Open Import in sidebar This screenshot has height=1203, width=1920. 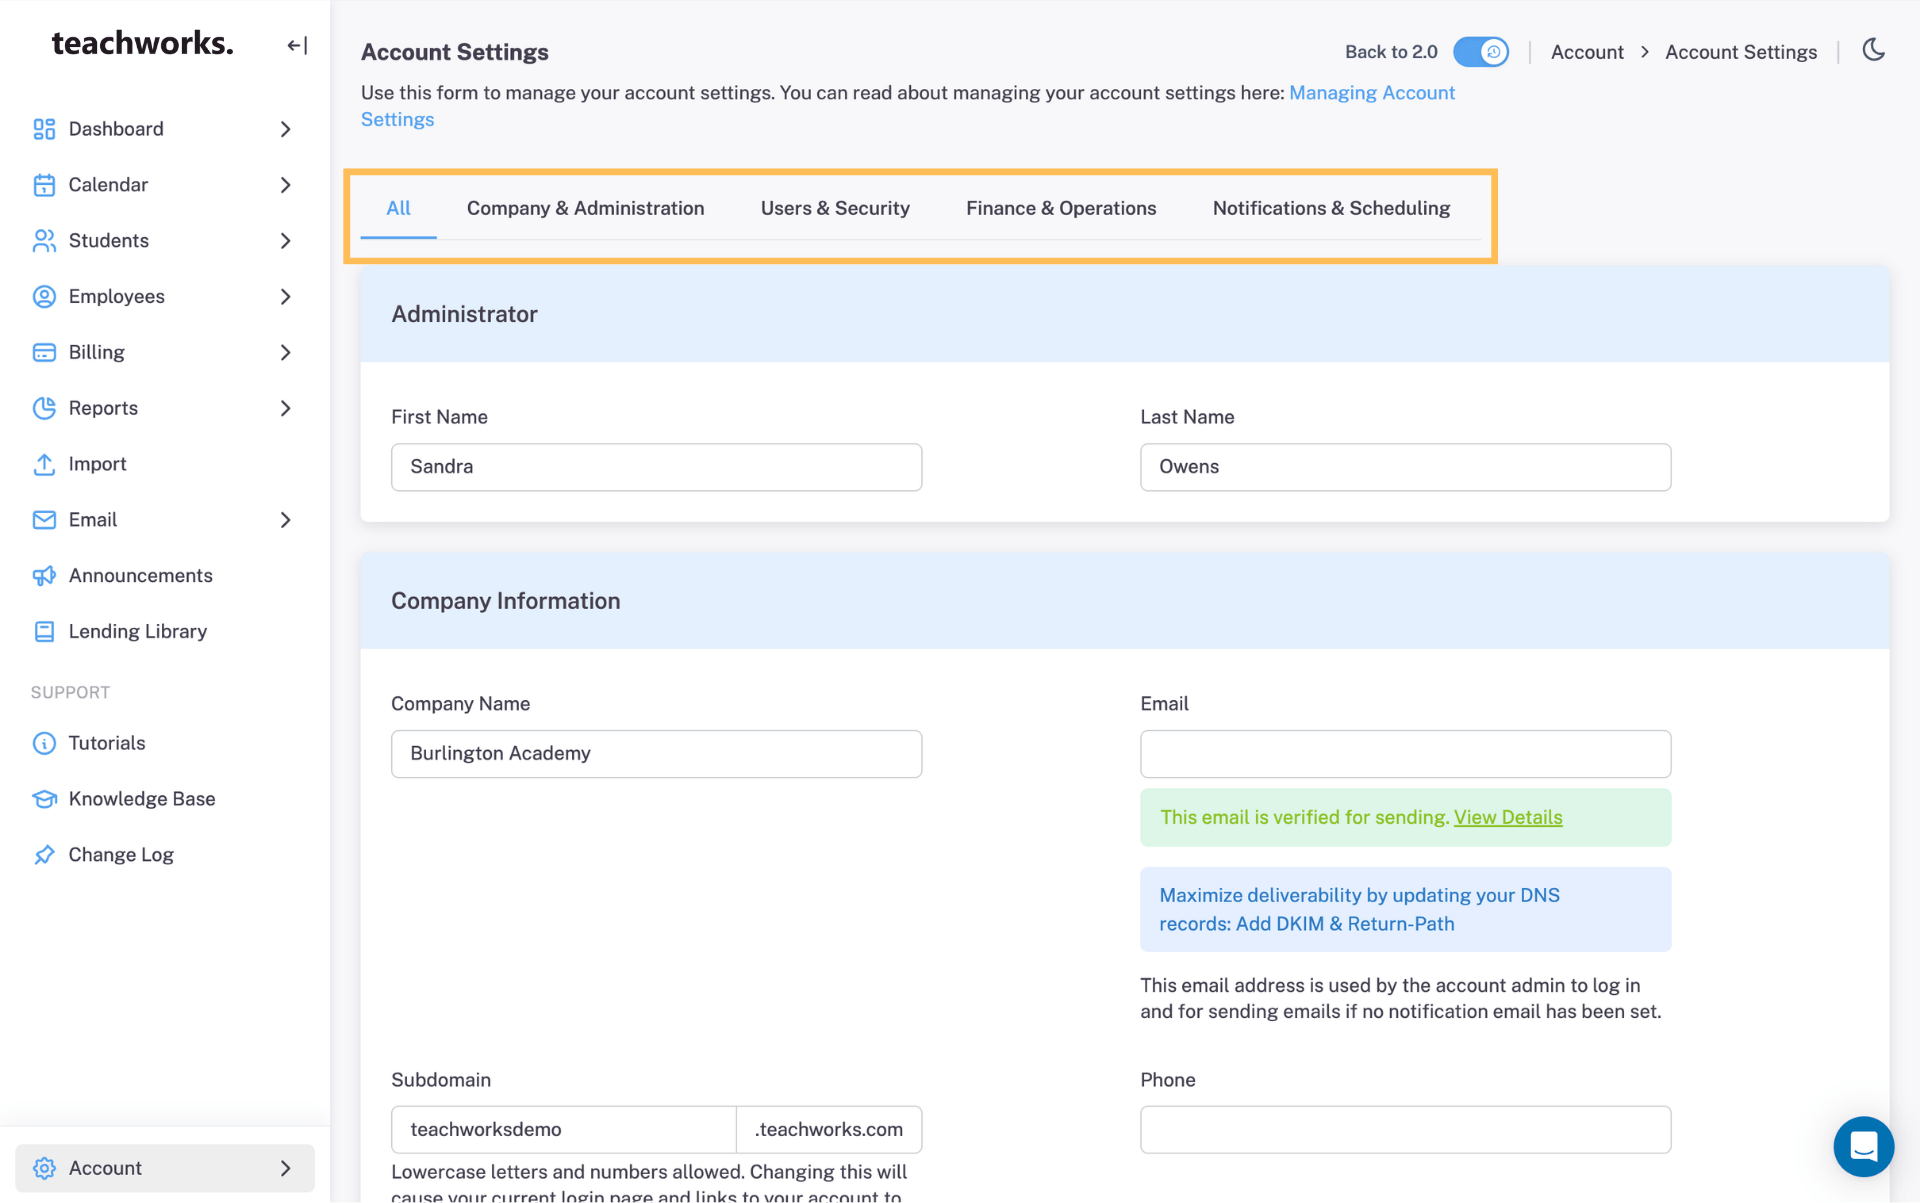(97, 464)
